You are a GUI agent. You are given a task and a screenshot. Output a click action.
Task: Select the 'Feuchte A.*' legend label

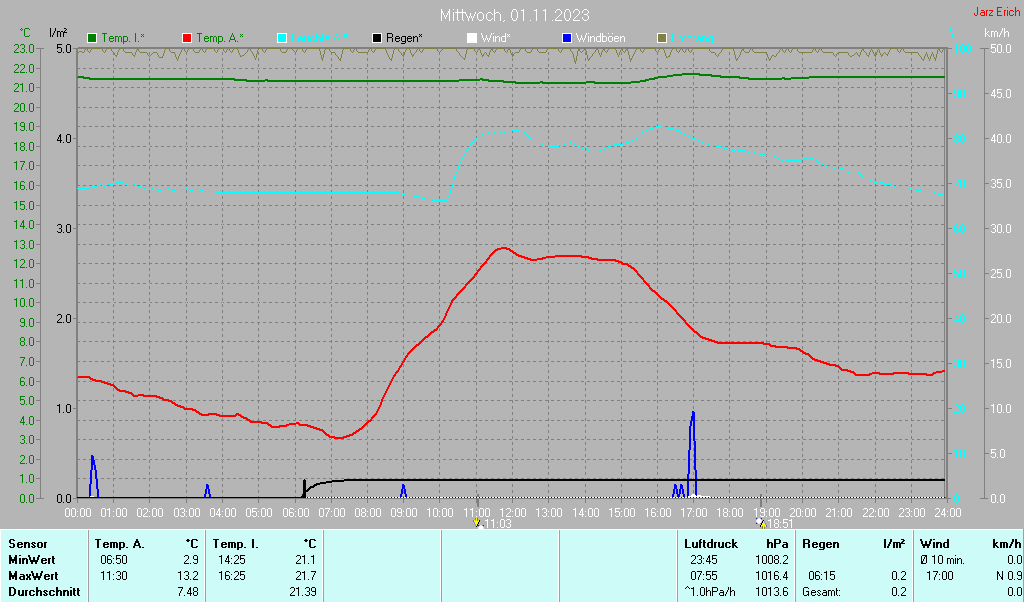click(x=319, y=39)
